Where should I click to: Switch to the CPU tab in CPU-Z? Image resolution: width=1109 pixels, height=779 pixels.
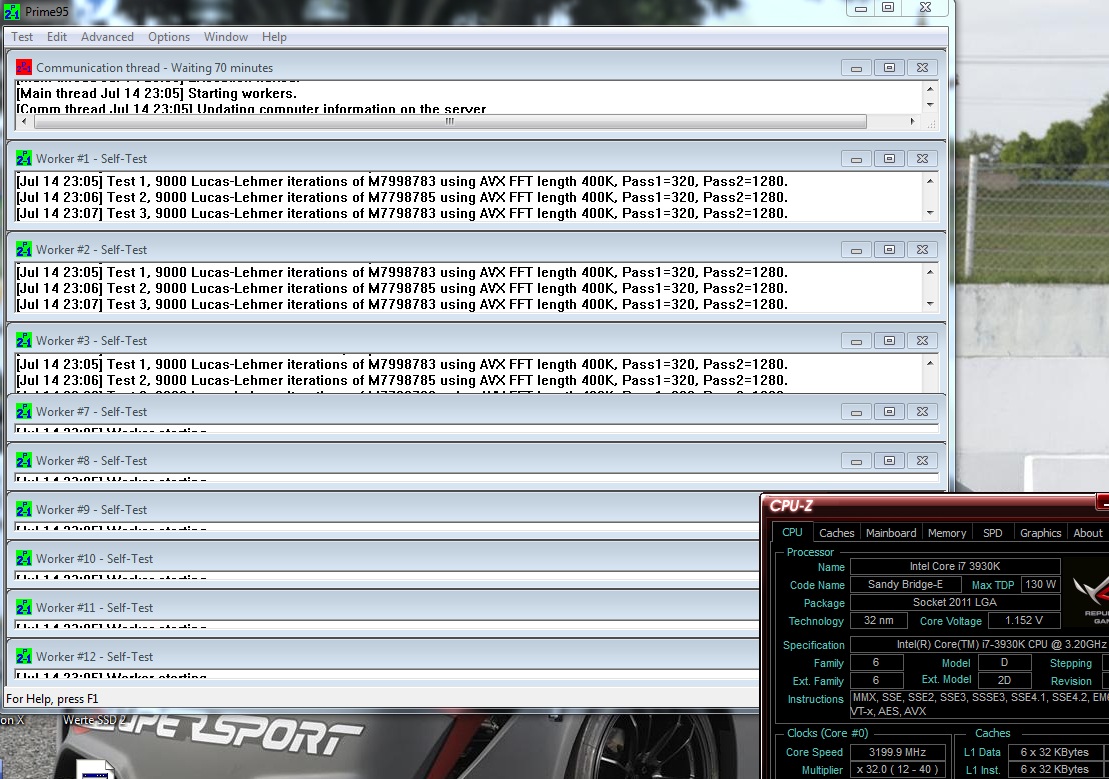792,532
